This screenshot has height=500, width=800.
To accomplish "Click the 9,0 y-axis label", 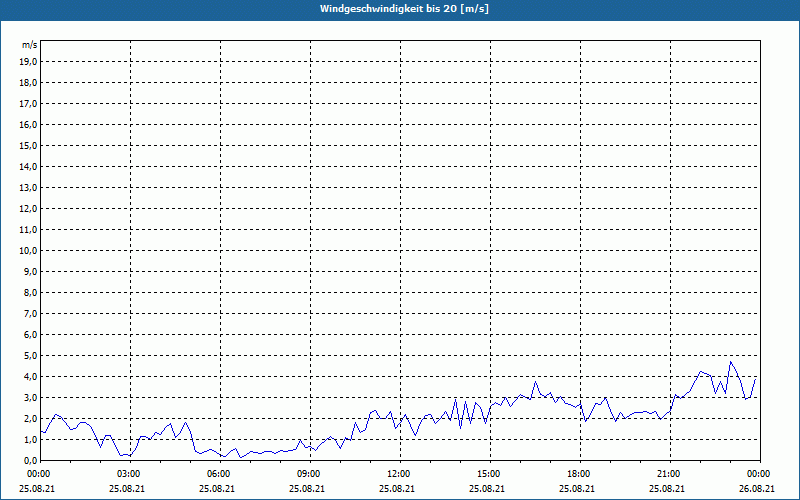I will pos(30,271).
